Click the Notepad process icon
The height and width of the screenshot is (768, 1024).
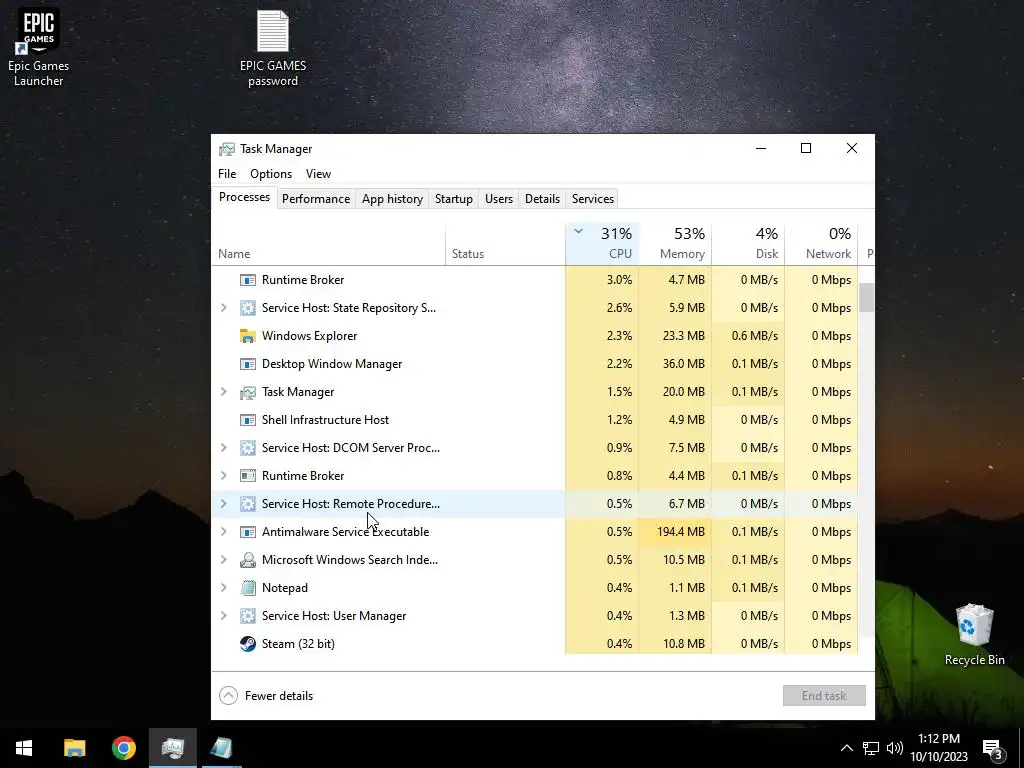(248, 588)
